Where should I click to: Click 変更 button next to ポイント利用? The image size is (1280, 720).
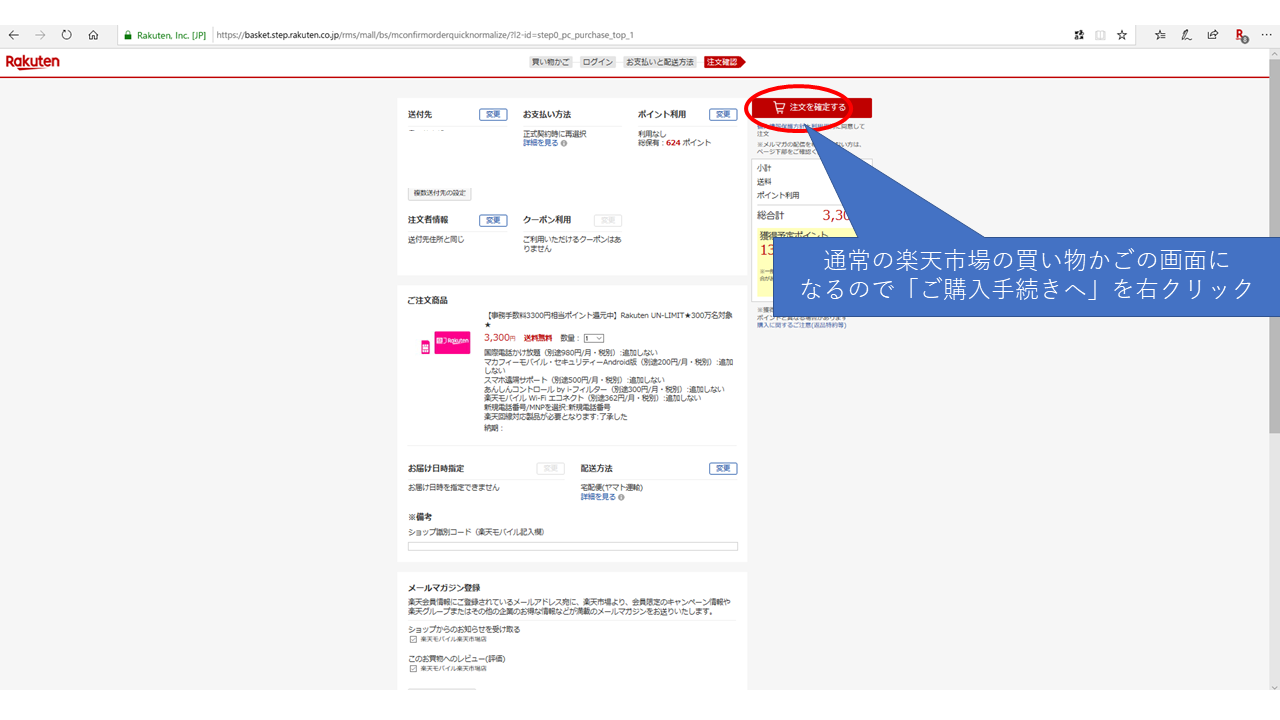(x=723, y=115)
